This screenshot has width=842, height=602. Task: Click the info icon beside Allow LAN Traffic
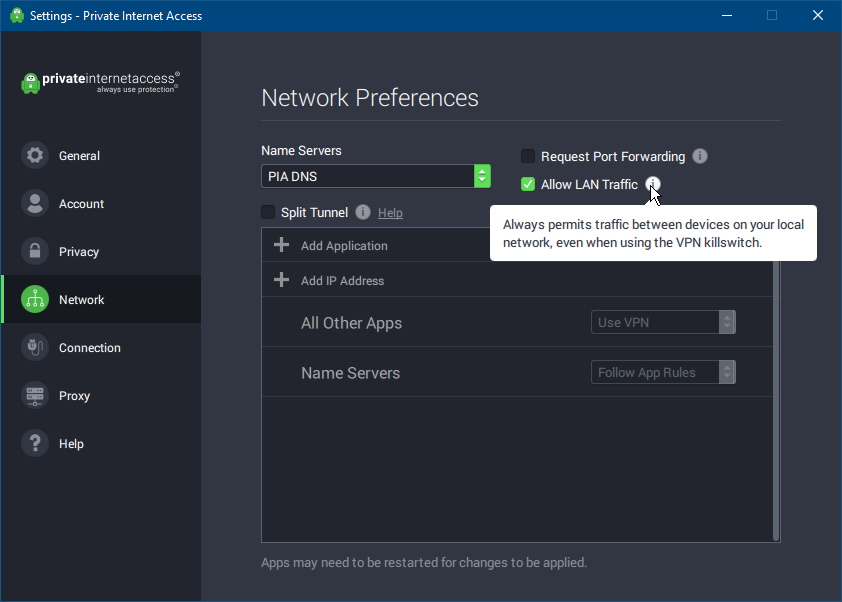[652, 184]
